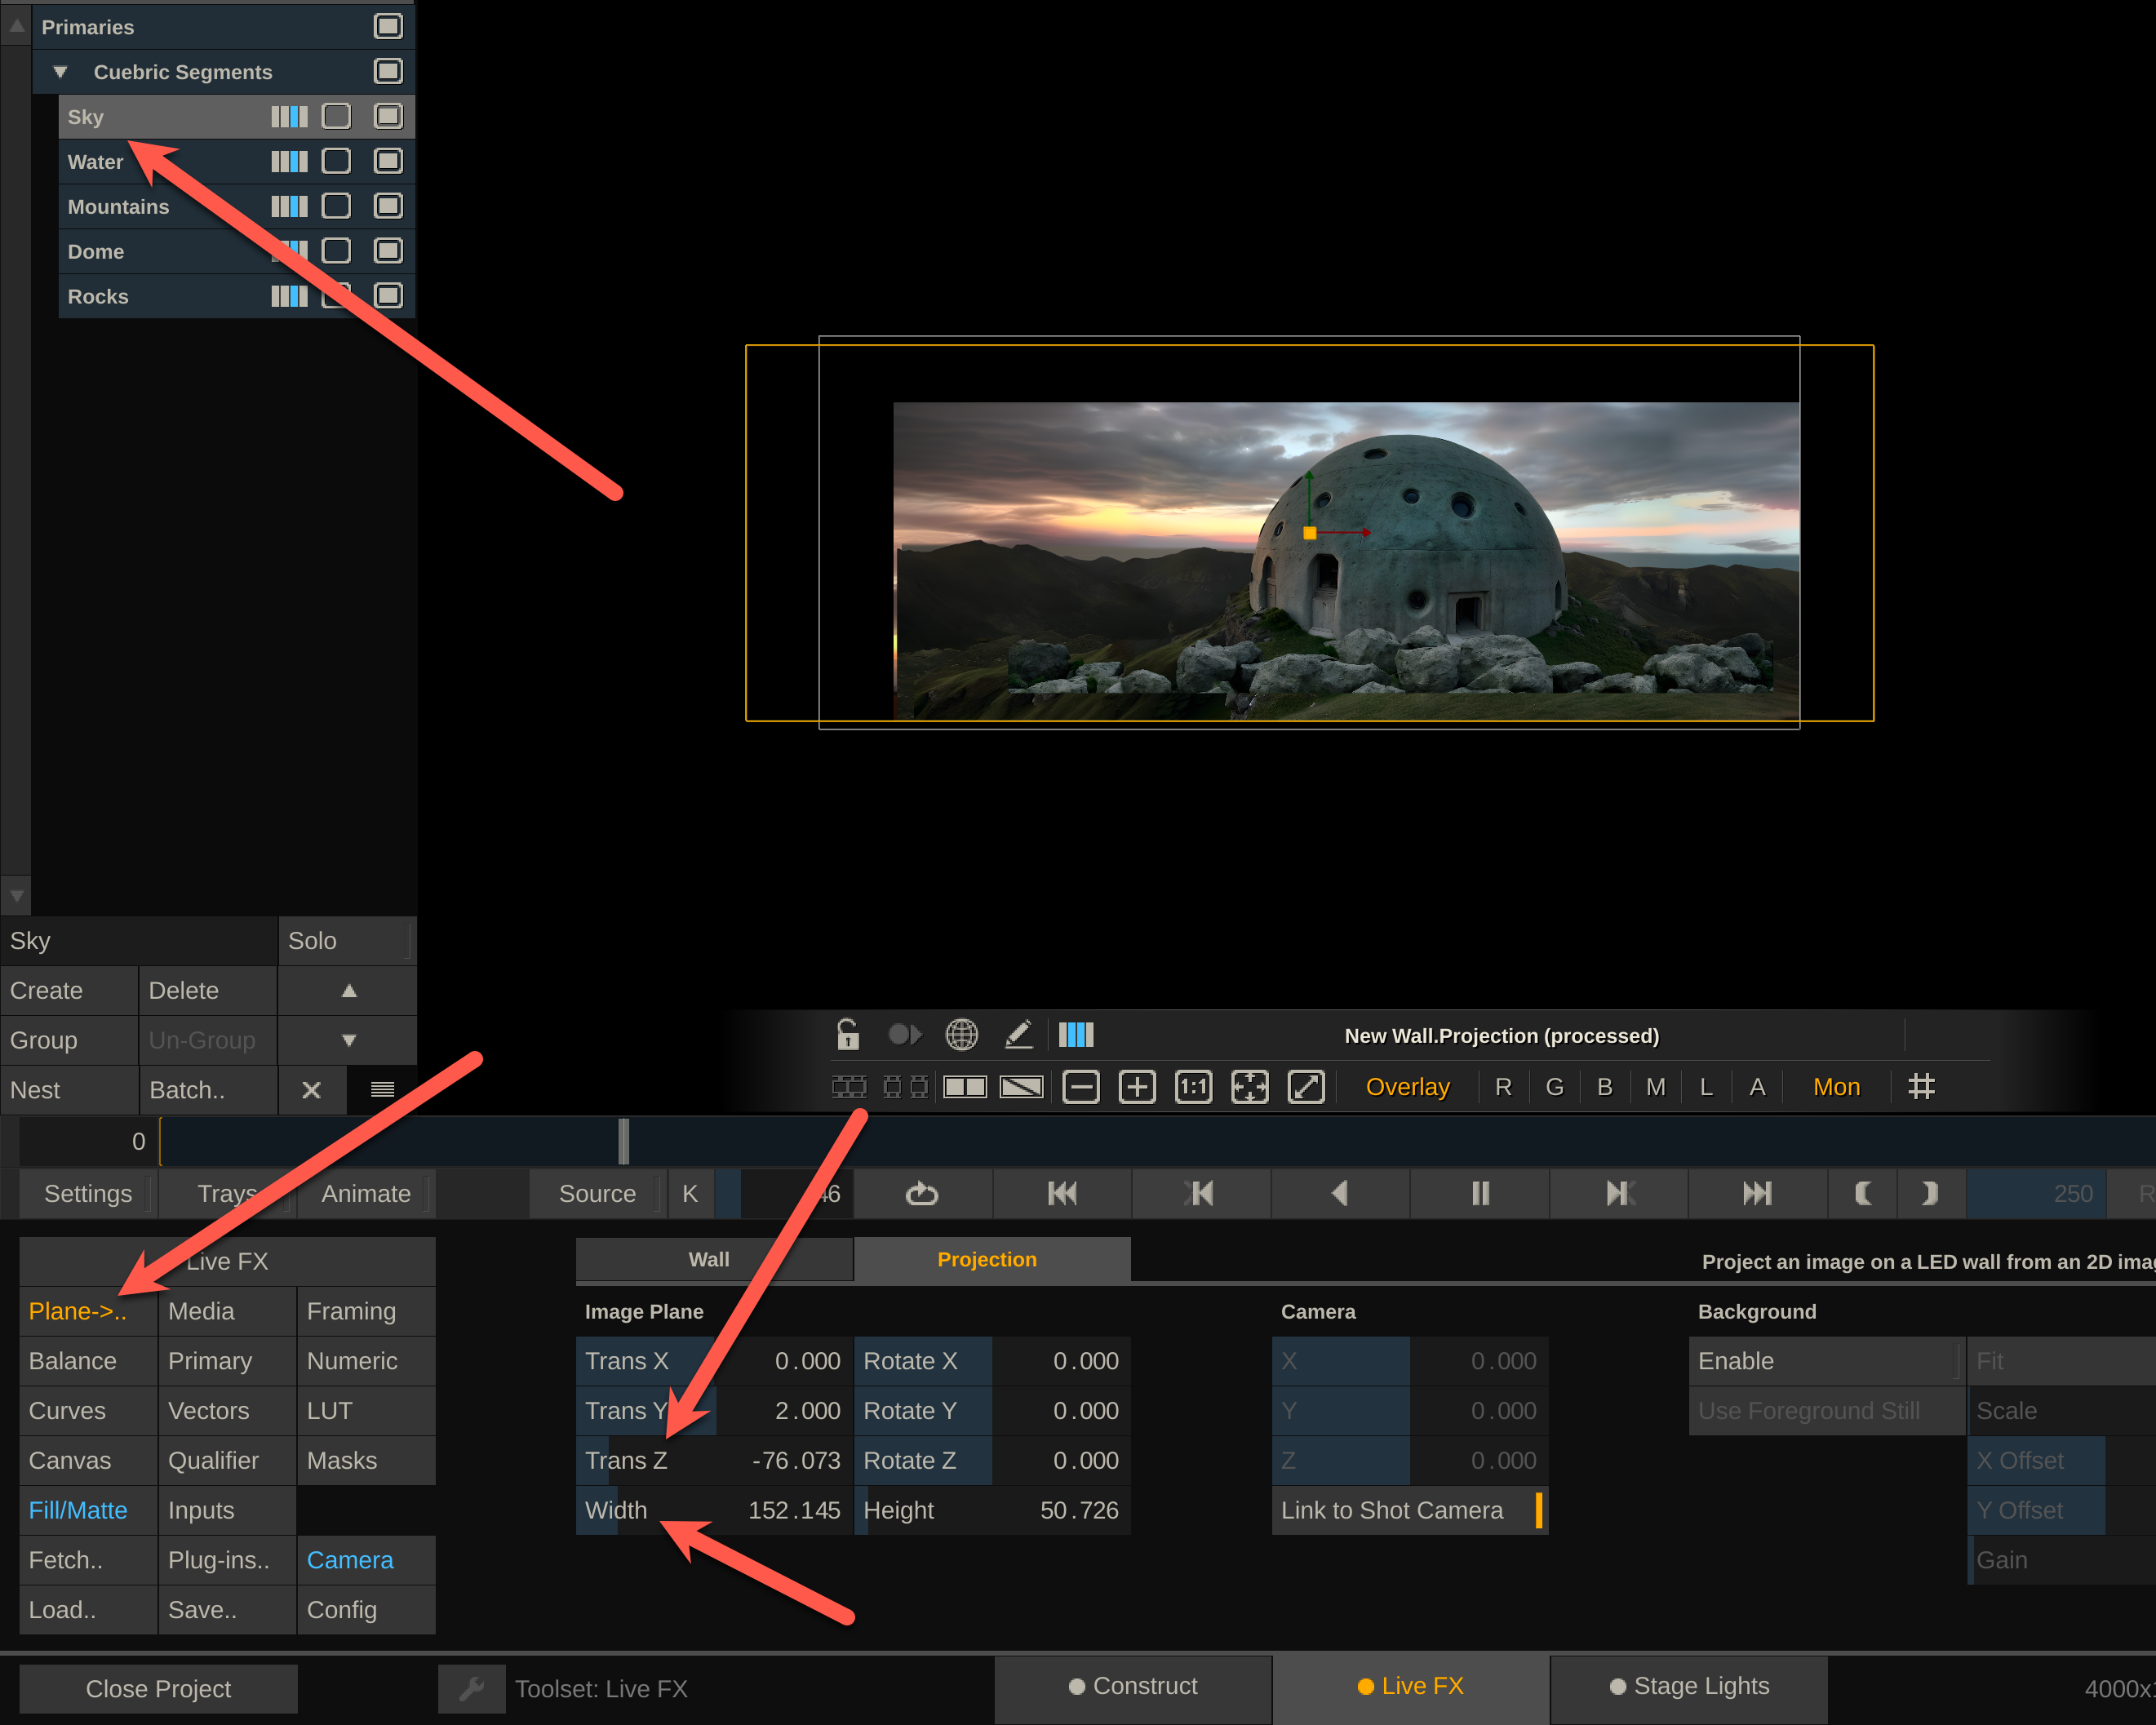This screenshot has width=2156, height=1725.
Task: Zoom out with the minus icon
Action: pyautogui.click(x=1080, y=1087)
